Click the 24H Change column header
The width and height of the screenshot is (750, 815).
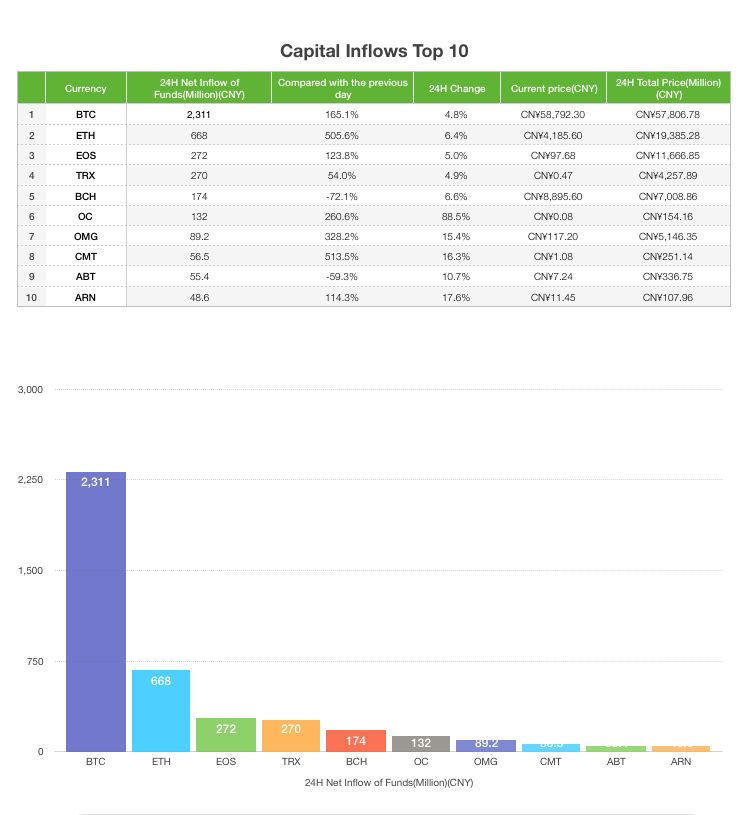457,88
